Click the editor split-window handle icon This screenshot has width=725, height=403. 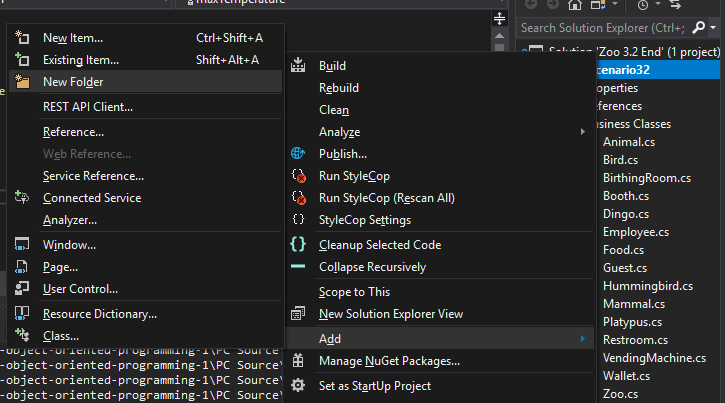(499, 19)
